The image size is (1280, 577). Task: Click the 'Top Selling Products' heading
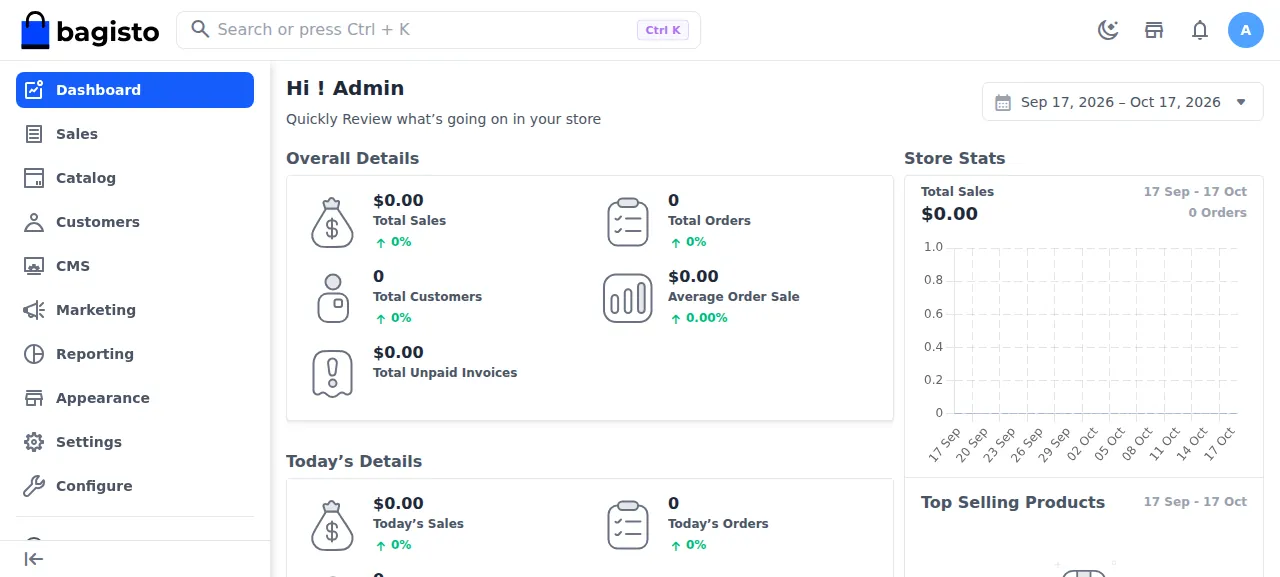click(x=1013, y=502)
